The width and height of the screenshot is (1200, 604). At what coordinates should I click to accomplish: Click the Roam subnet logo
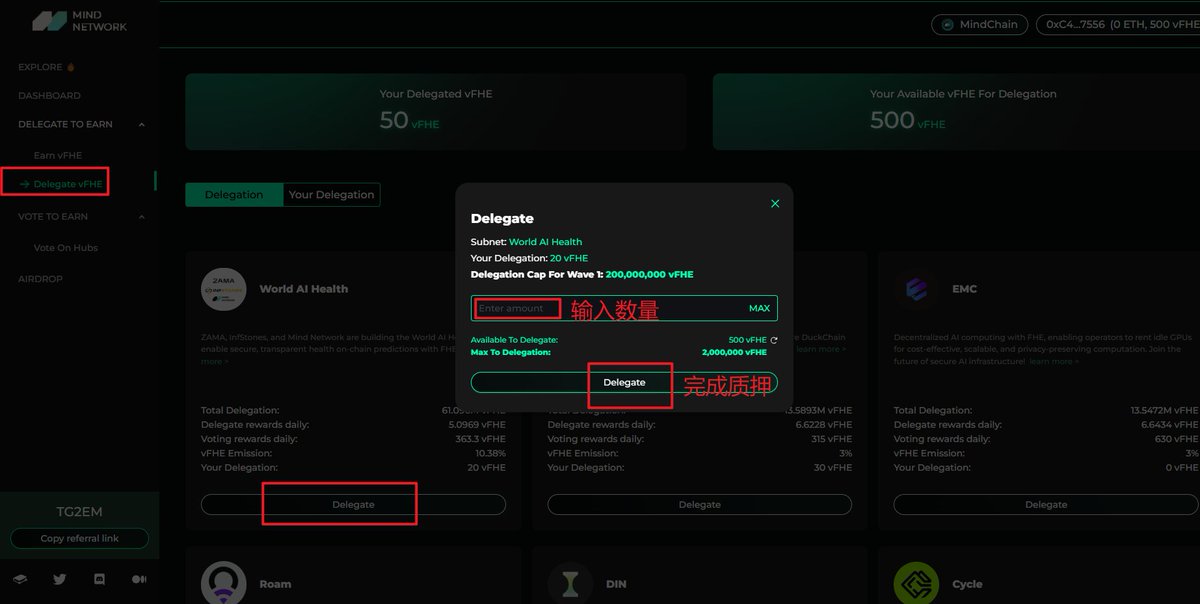[x=224, y=583]
